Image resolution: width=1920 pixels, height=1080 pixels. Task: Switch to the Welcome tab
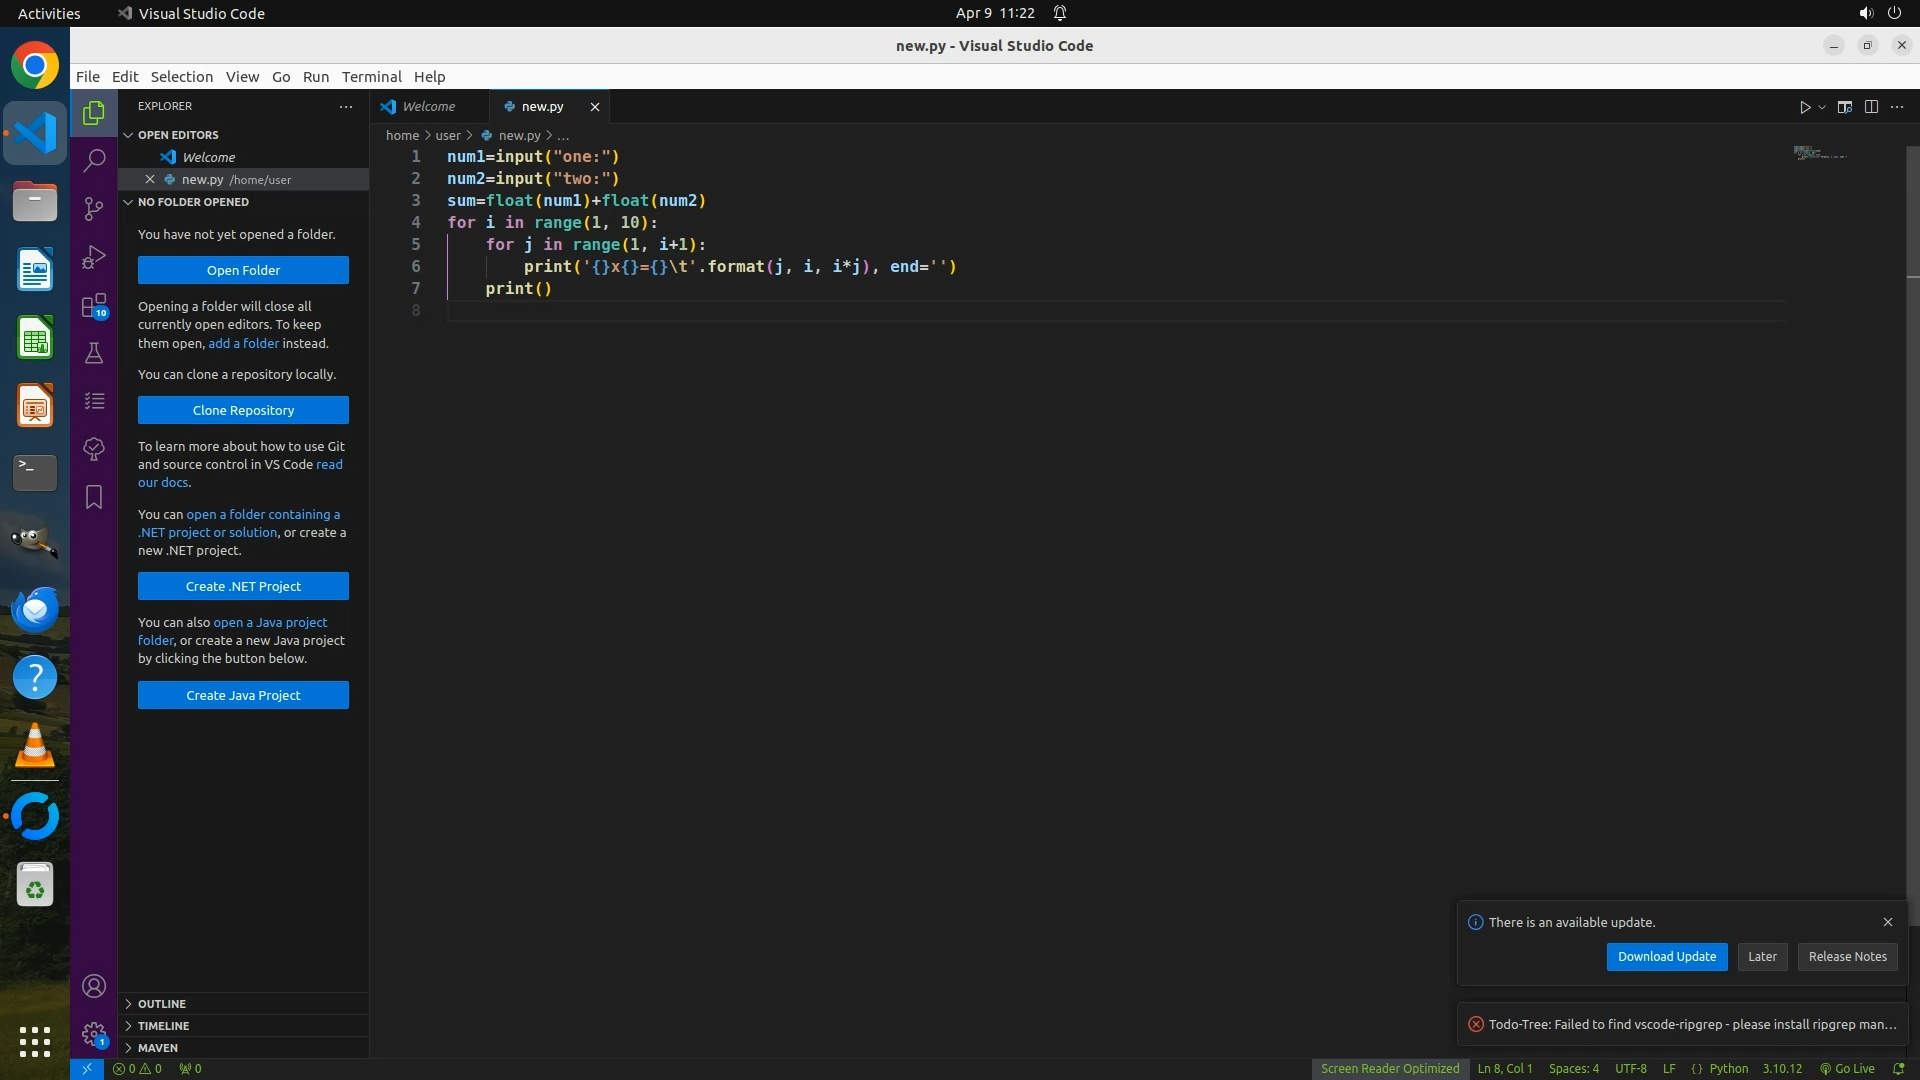click(428, 106)
